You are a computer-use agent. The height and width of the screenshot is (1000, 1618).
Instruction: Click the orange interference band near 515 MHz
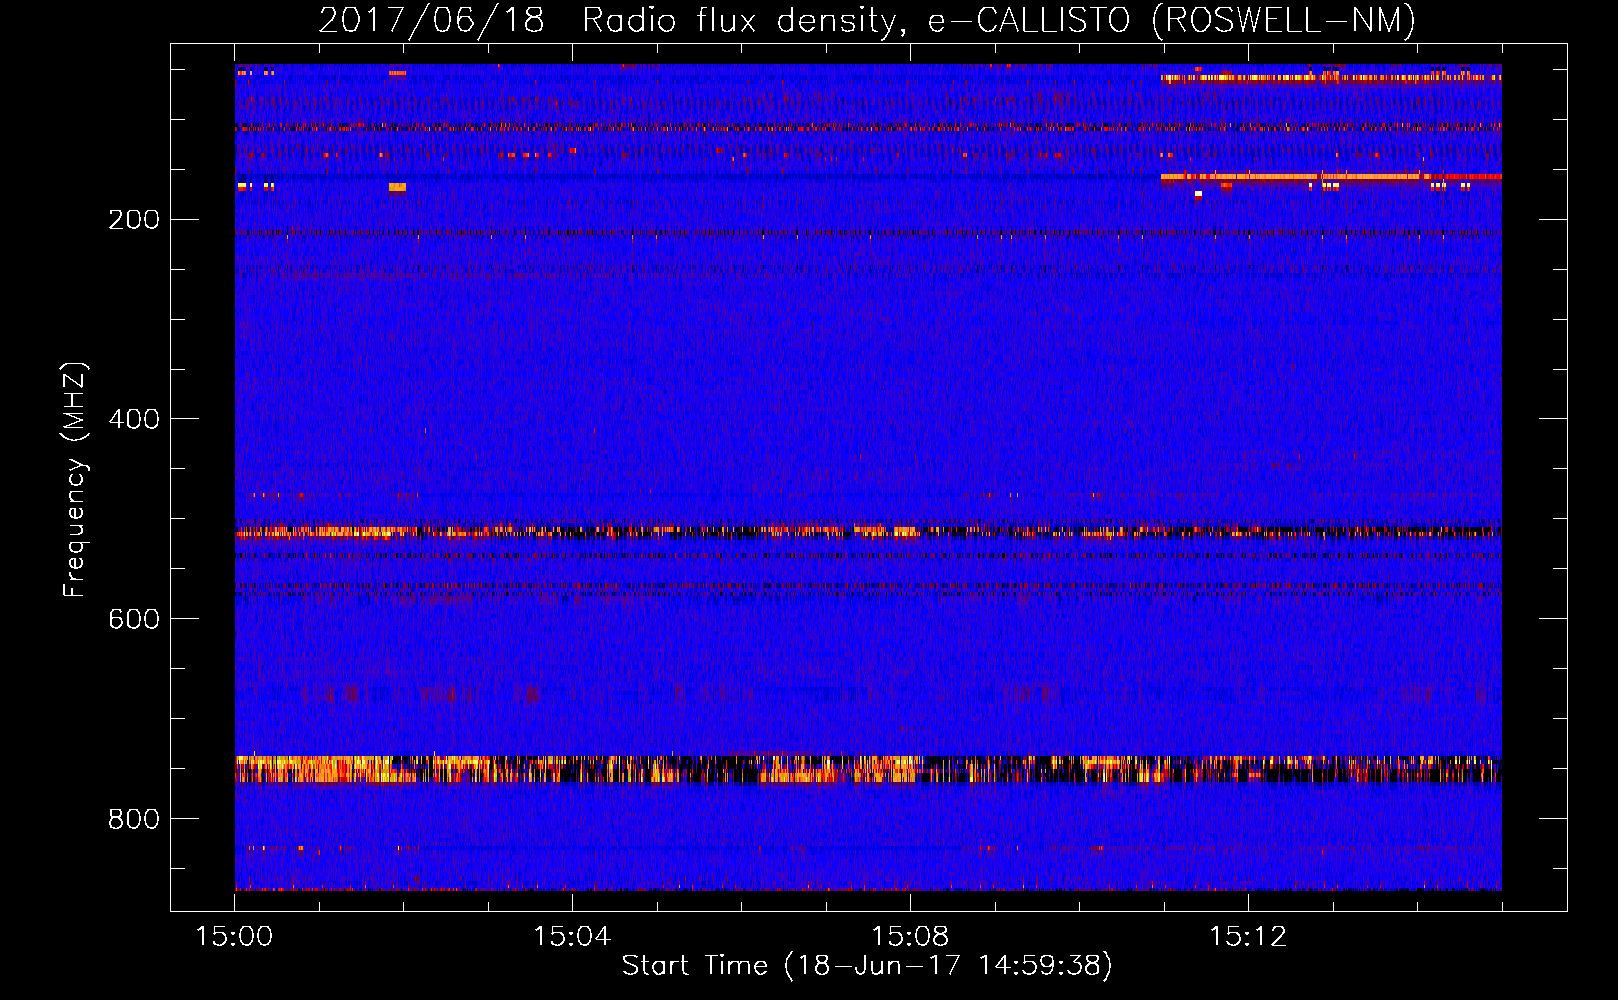click(x=868, y=532)
